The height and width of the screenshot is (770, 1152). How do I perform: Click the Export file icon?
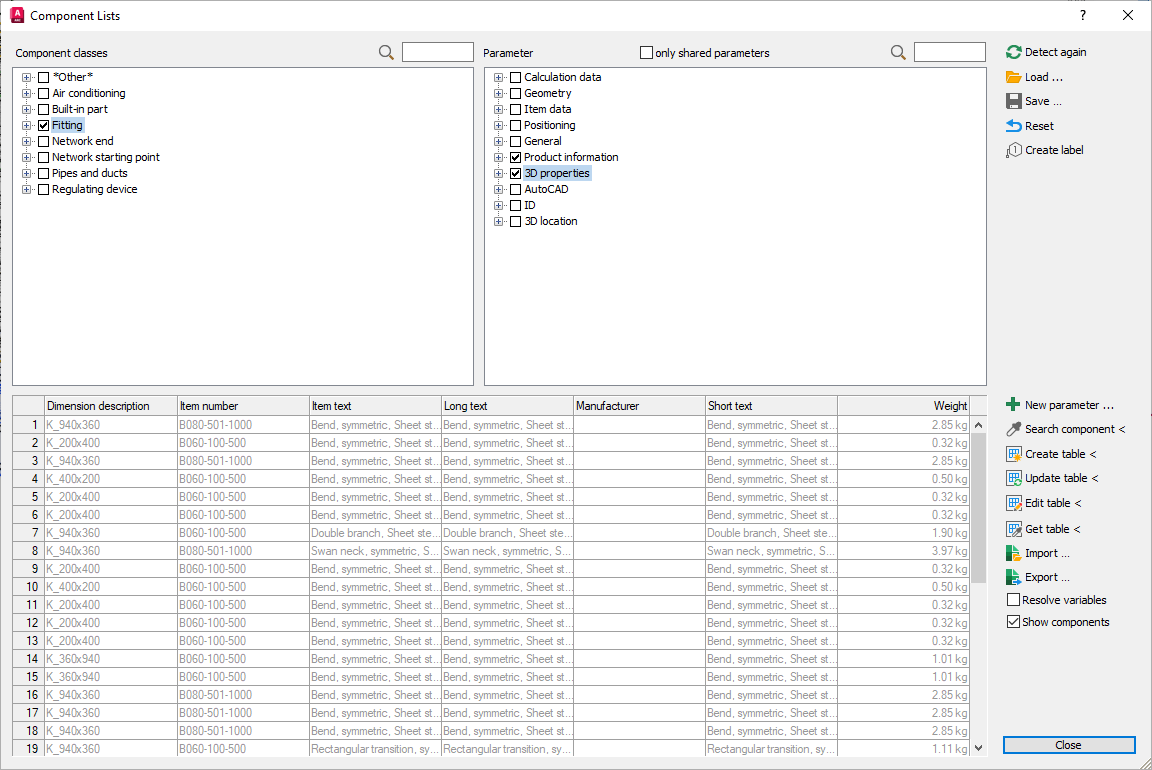[x=1014, y=578]
